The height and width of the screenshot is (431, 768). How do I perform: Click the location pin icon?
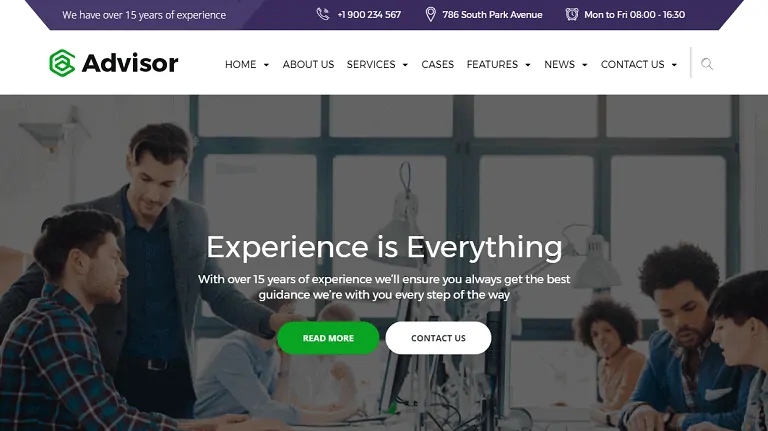pos(431,14)
